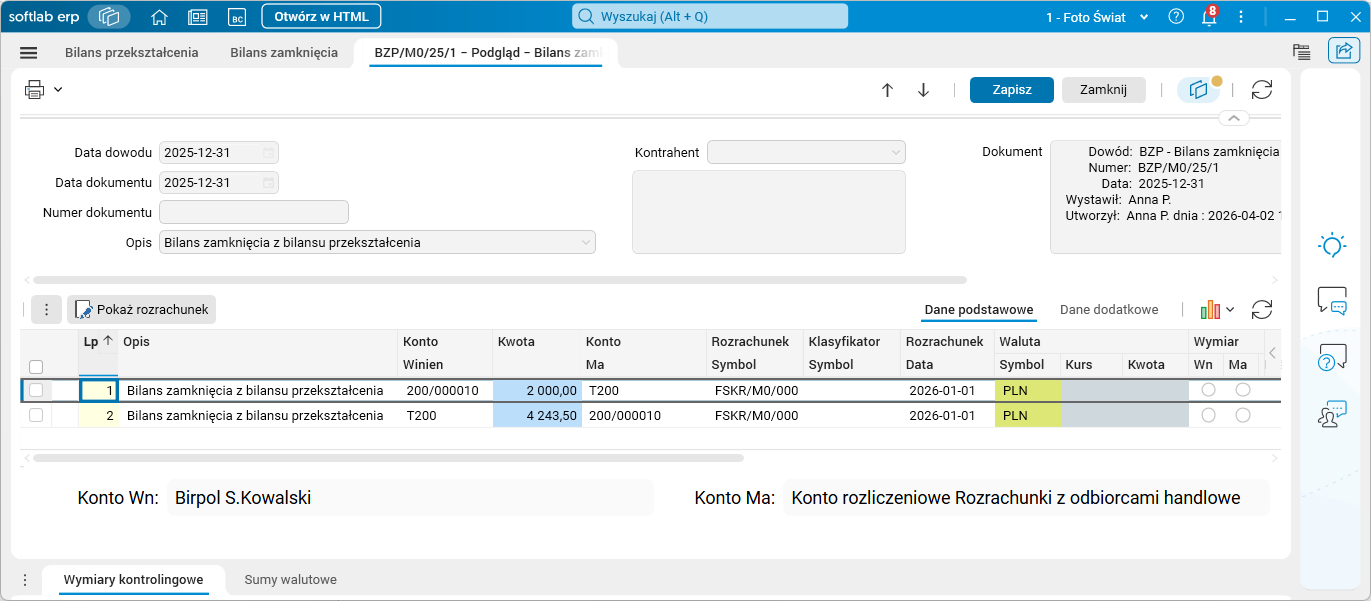This screenshot has height=601, width=1371.
Task: Click the grid horizontal scrollbar
Action: 388,458
